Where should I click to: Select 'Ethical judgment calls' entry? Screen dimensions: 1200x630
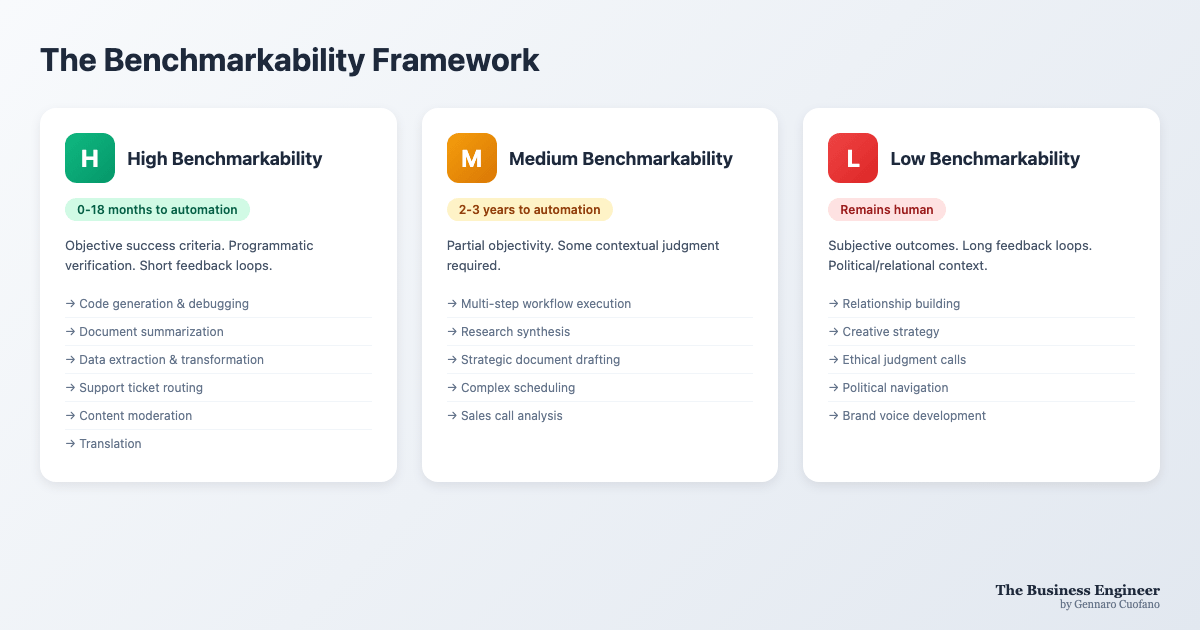[x=982, y=360]
